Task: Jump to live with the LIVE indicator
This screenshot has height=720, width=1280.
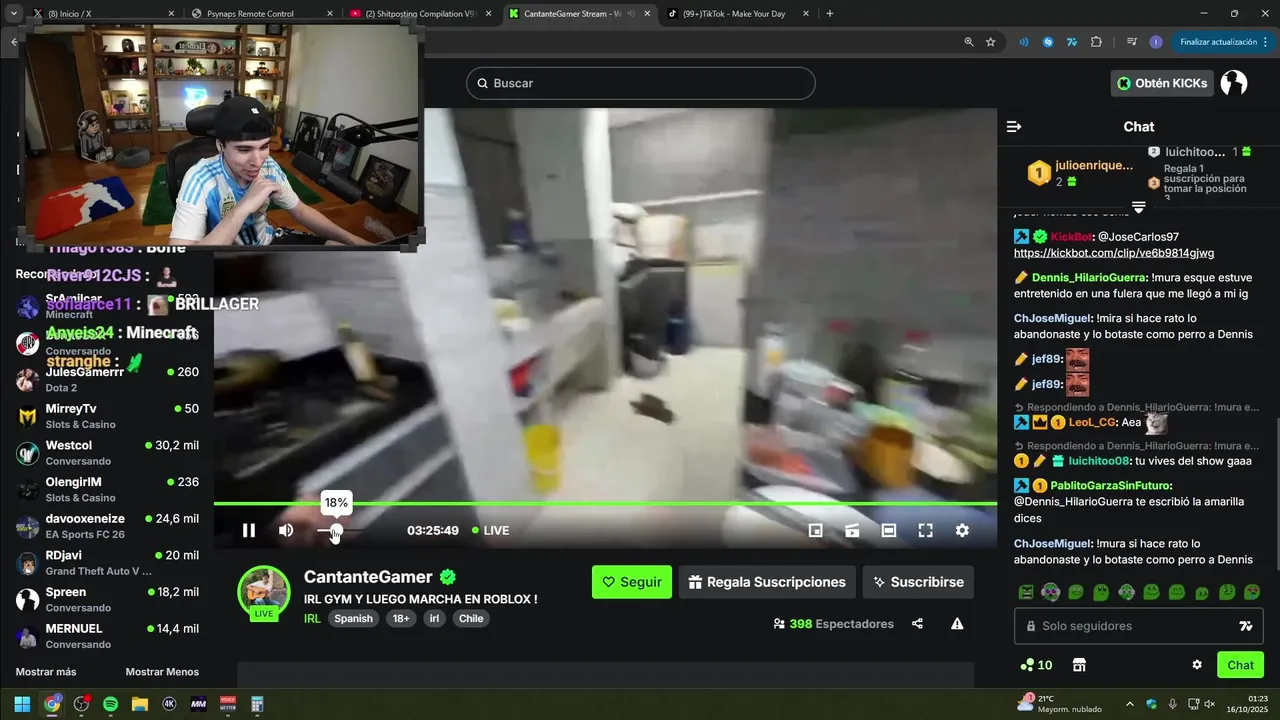Action: tap(491, 531)
